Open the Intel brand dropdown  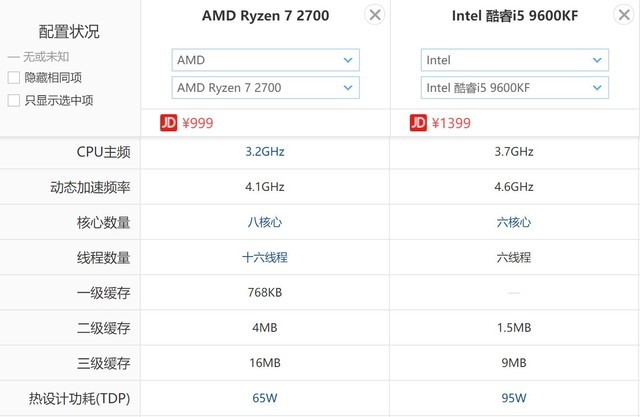click(x=513, y=60)
